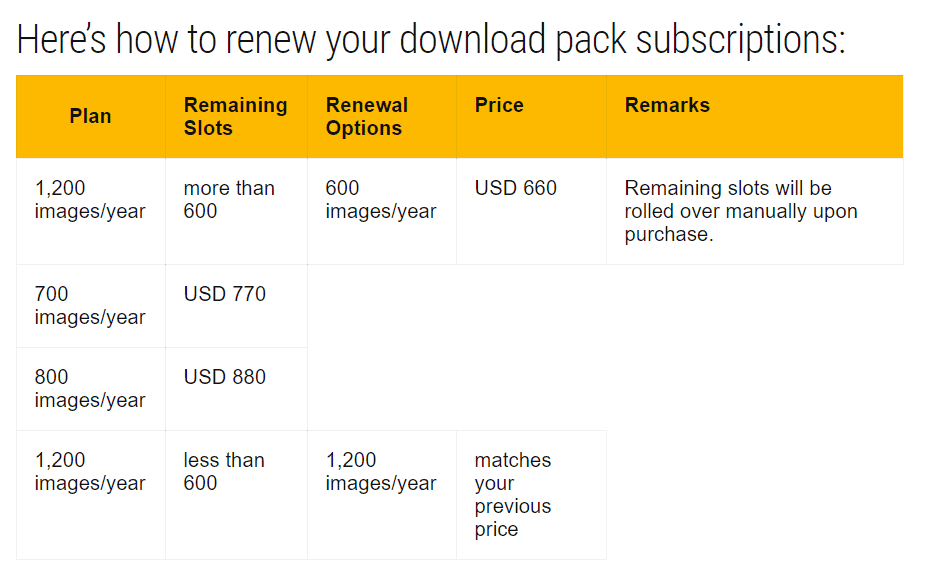Image resolution: width=933 pixels, height=569 pixels.
Task: Select the 'Remarks' column header
Action: (x=667, y=105)
